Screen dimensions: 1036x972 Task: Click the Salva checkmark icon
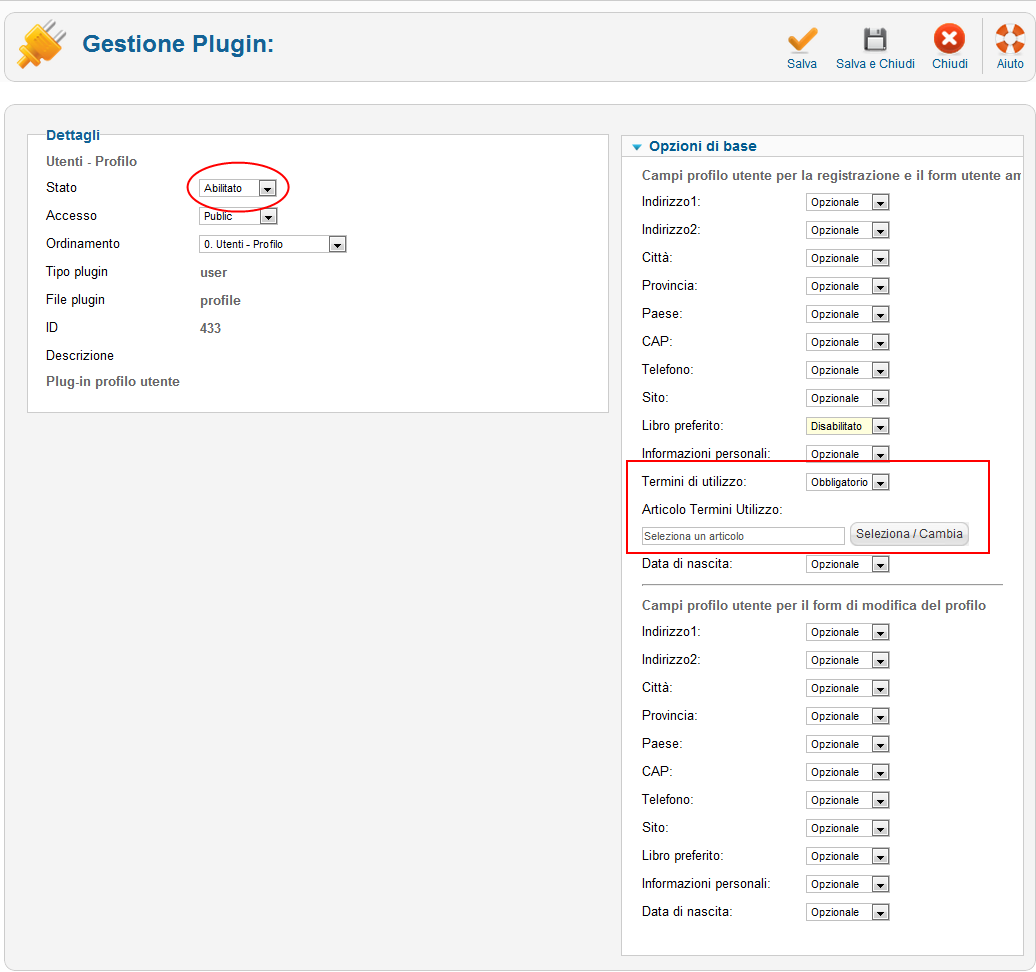coord(802,40)
